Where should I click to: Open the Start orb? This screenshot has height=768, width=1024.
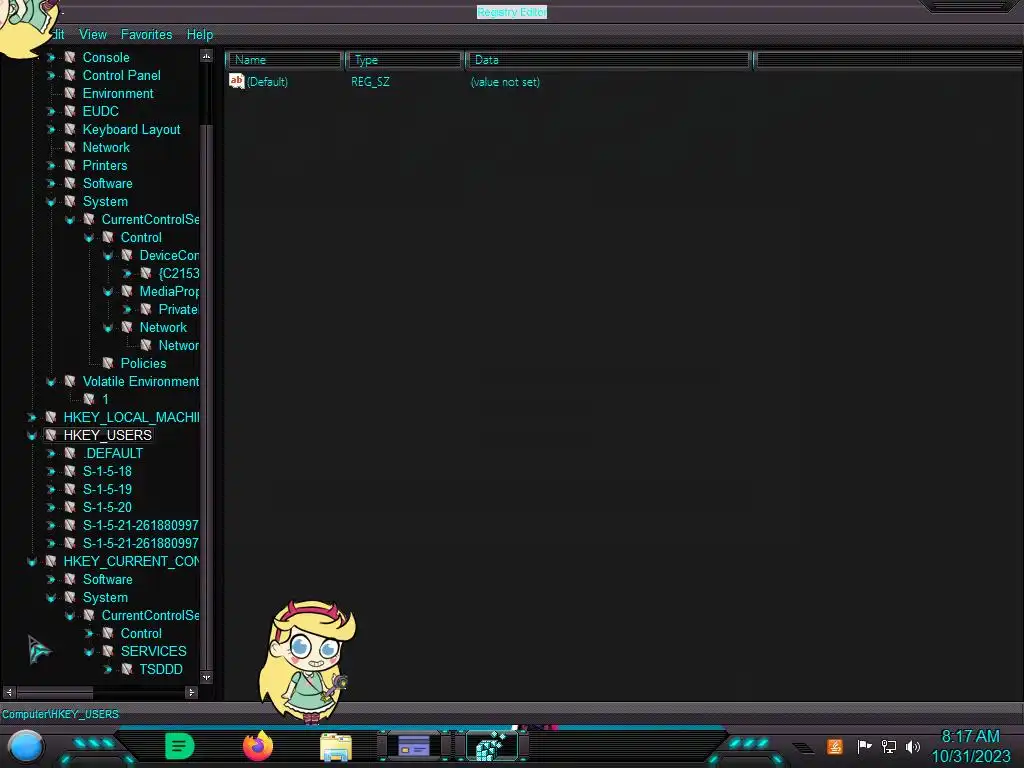coord(25,746)
